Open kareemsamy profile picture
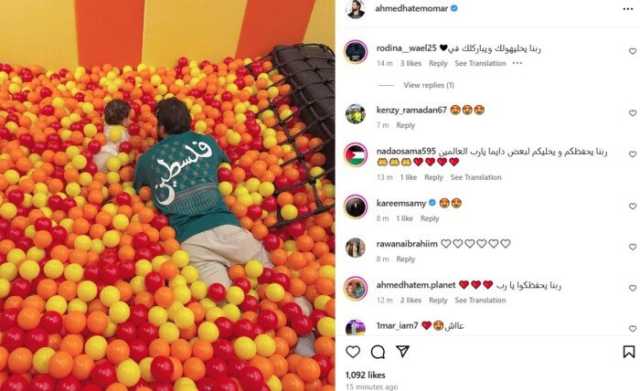This screenshot has height=391, width=640. click(356, 206)
